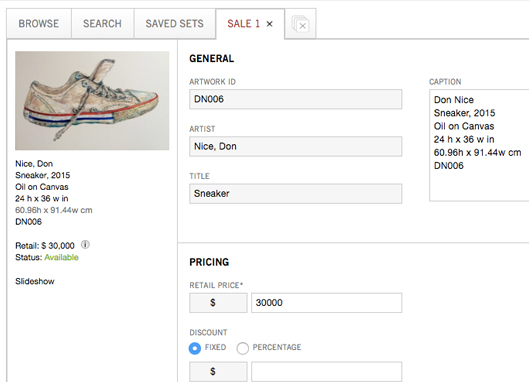
Task: Click the Title field Sneaker
Action: (296, 194)
